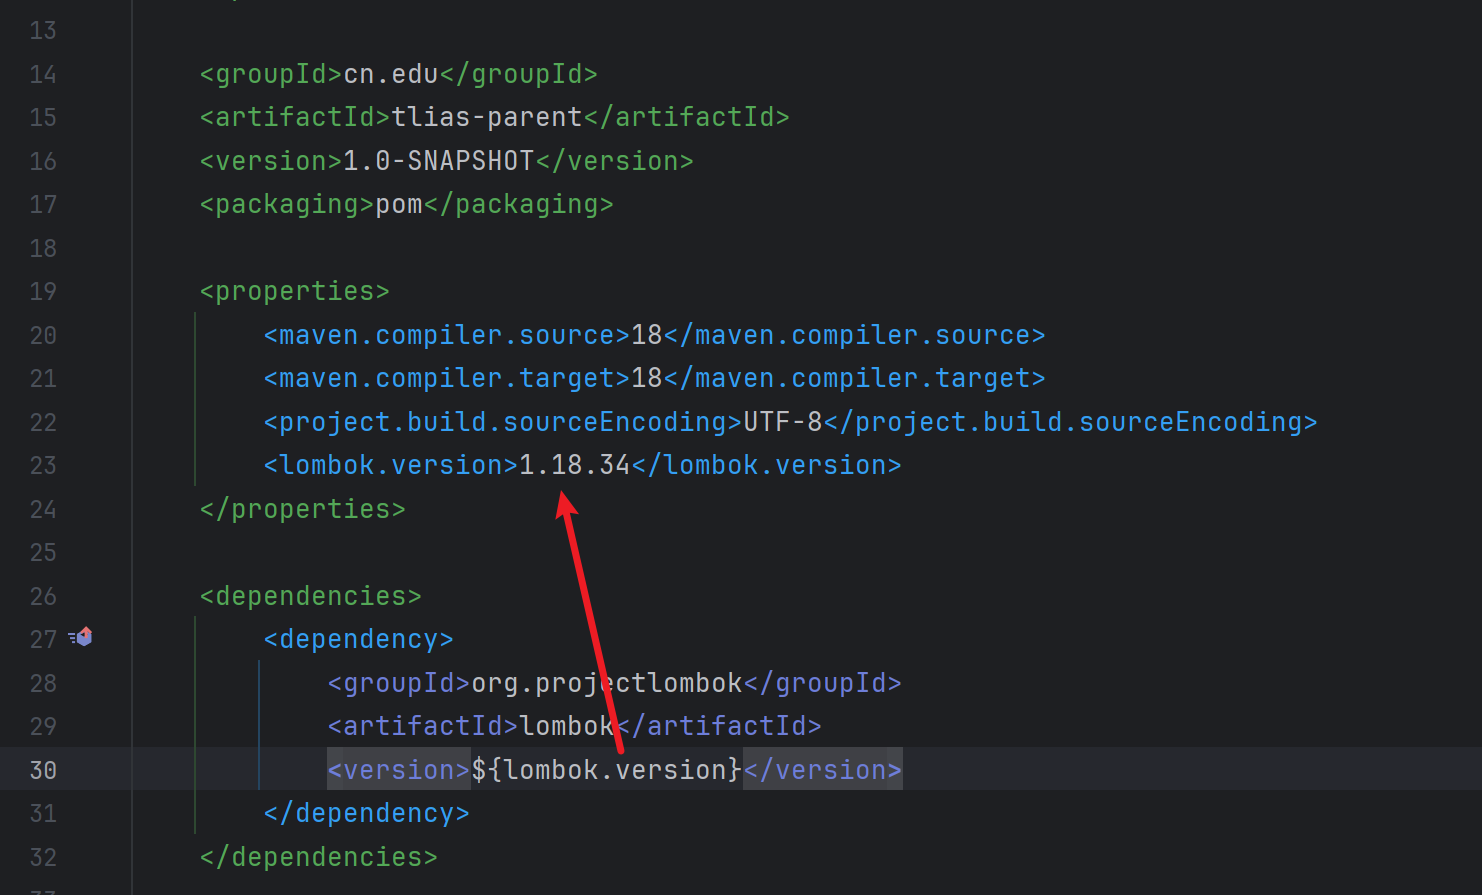Click the opening properties tag
Image resolution: width=1482 pixels, height=895 pixels.
(x=294, y=291)
